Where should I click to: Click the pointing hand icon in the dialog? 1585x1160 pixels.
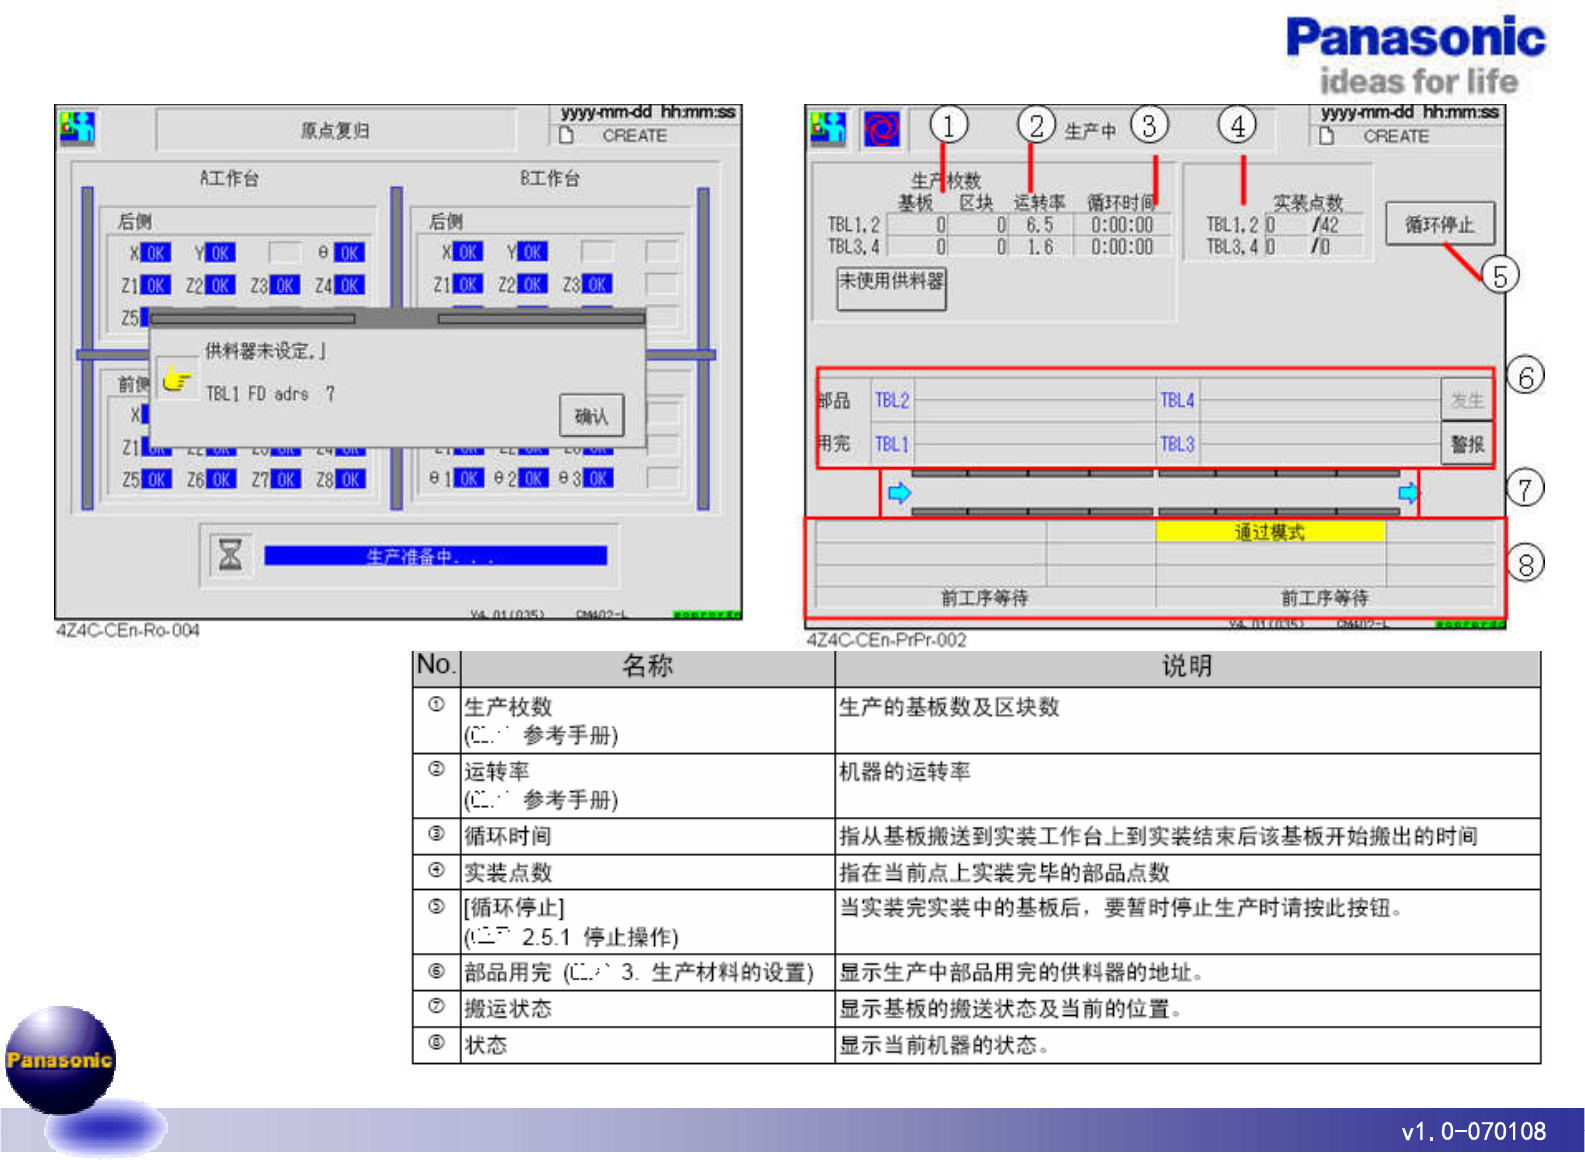176,380
